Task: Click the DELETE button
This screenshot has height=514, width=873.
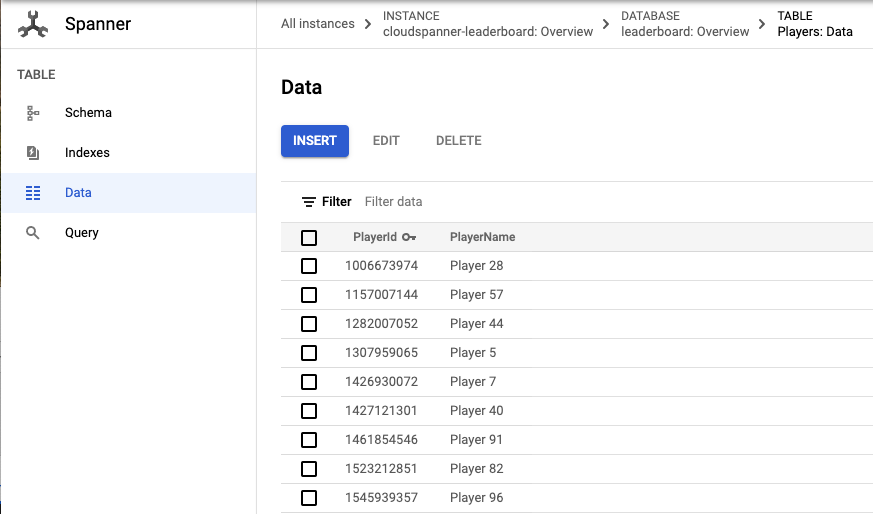Action: (x=458, y=141)
